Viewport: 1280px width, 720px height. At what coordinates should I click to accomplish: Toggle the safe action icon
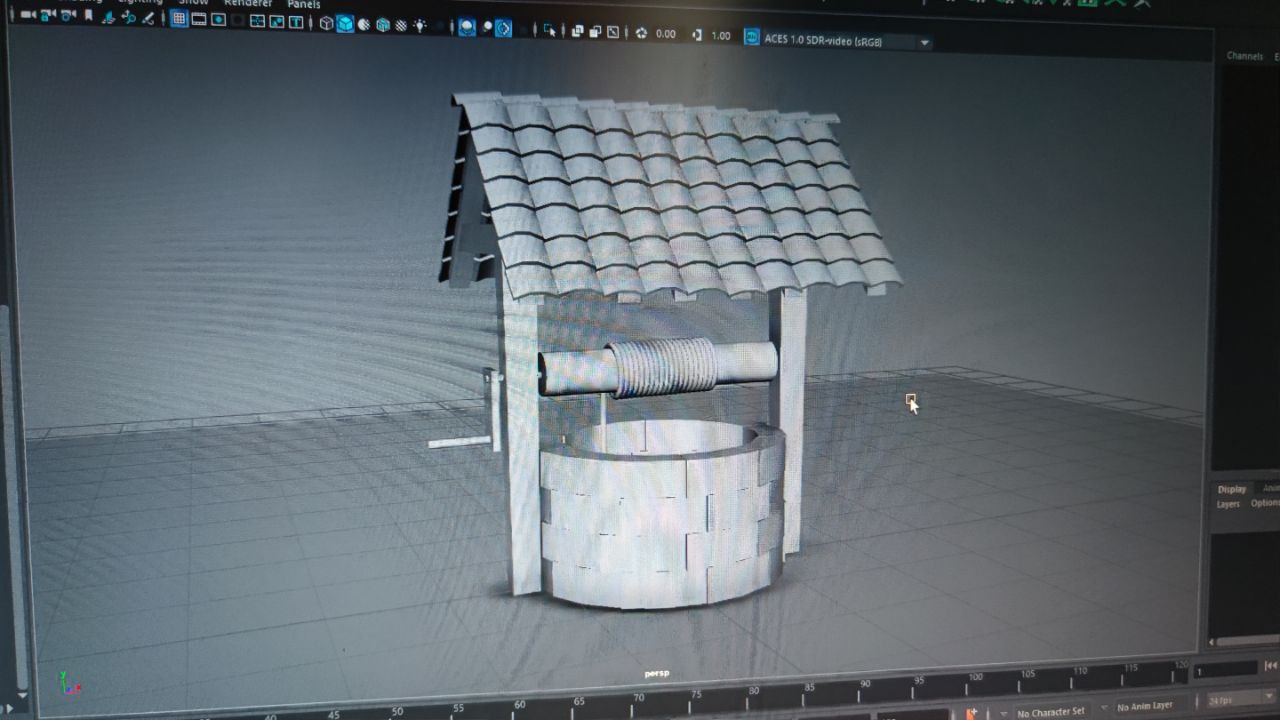pos(277,21)
